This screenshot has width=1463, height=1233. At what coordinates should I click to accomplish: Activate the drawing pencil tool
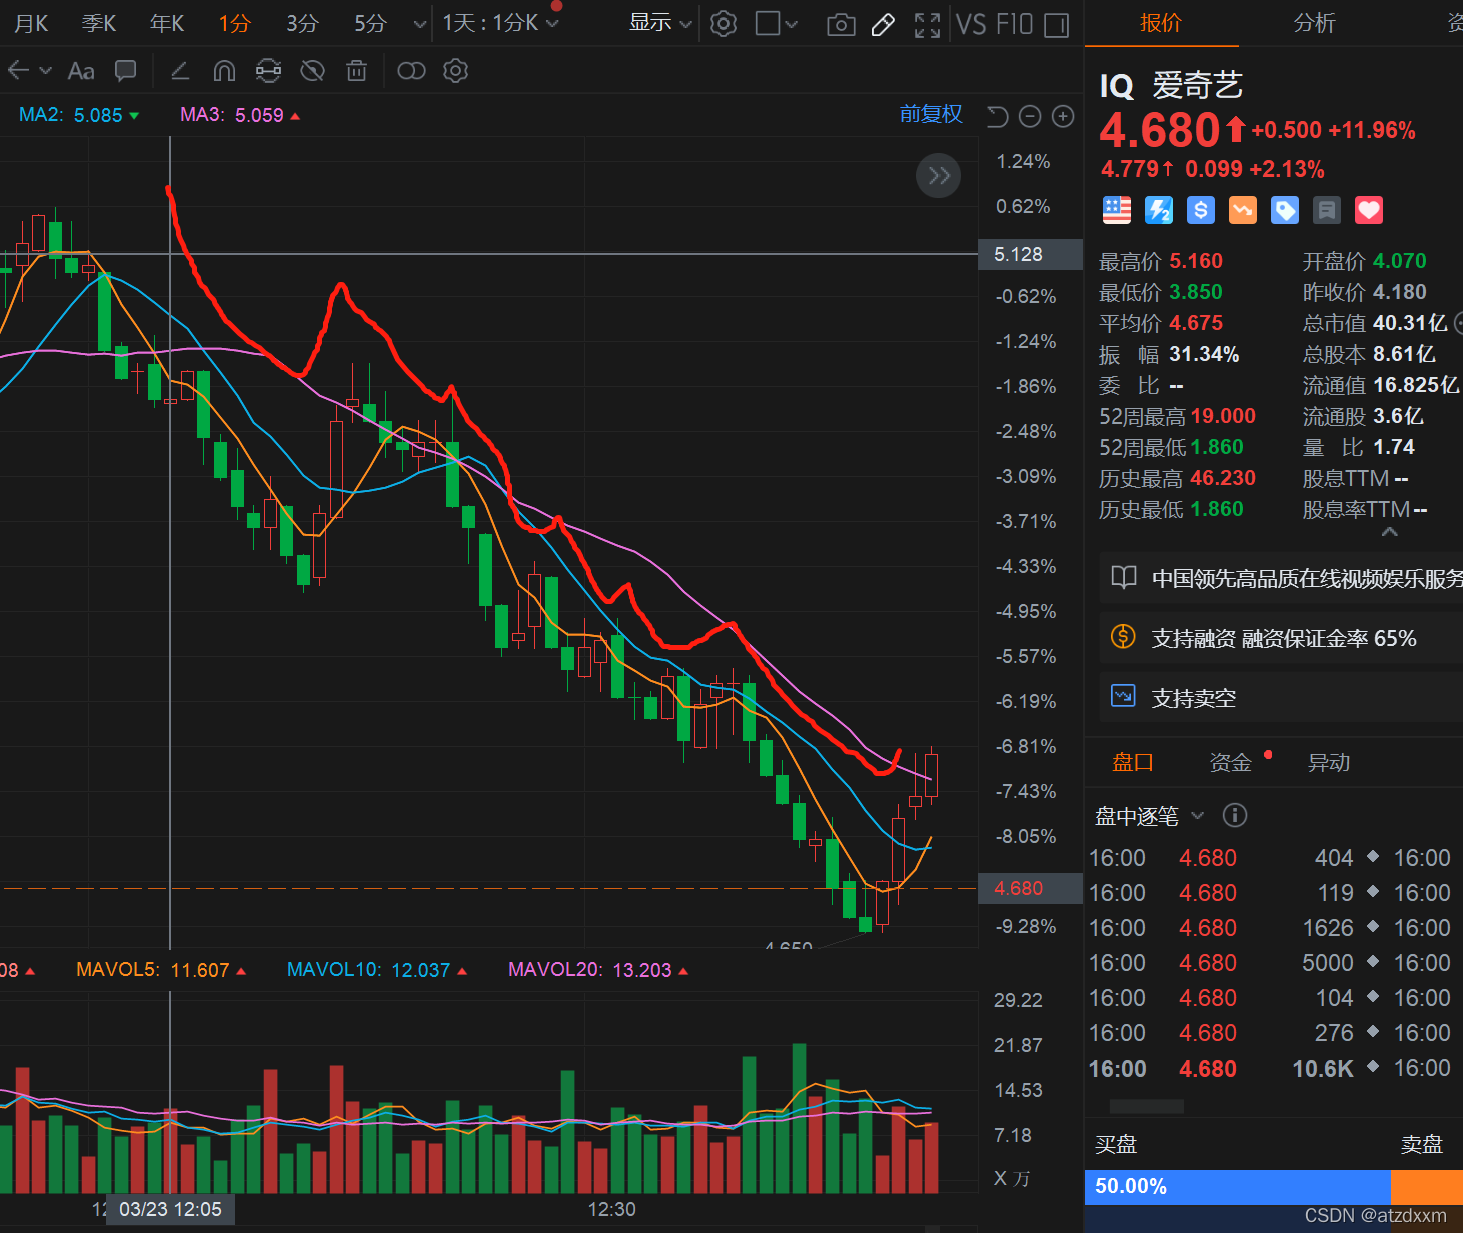point(883,25)
